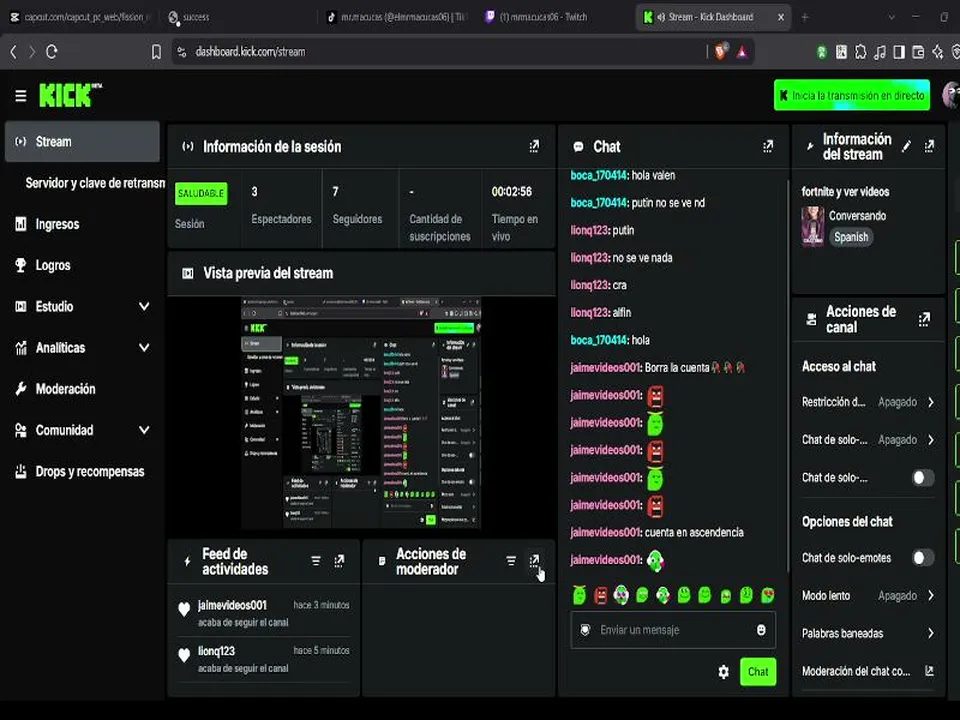This screenshot has height=720, width=960.
Task: Open Brave Shields icon in address bar
Action: click(721, 52)
